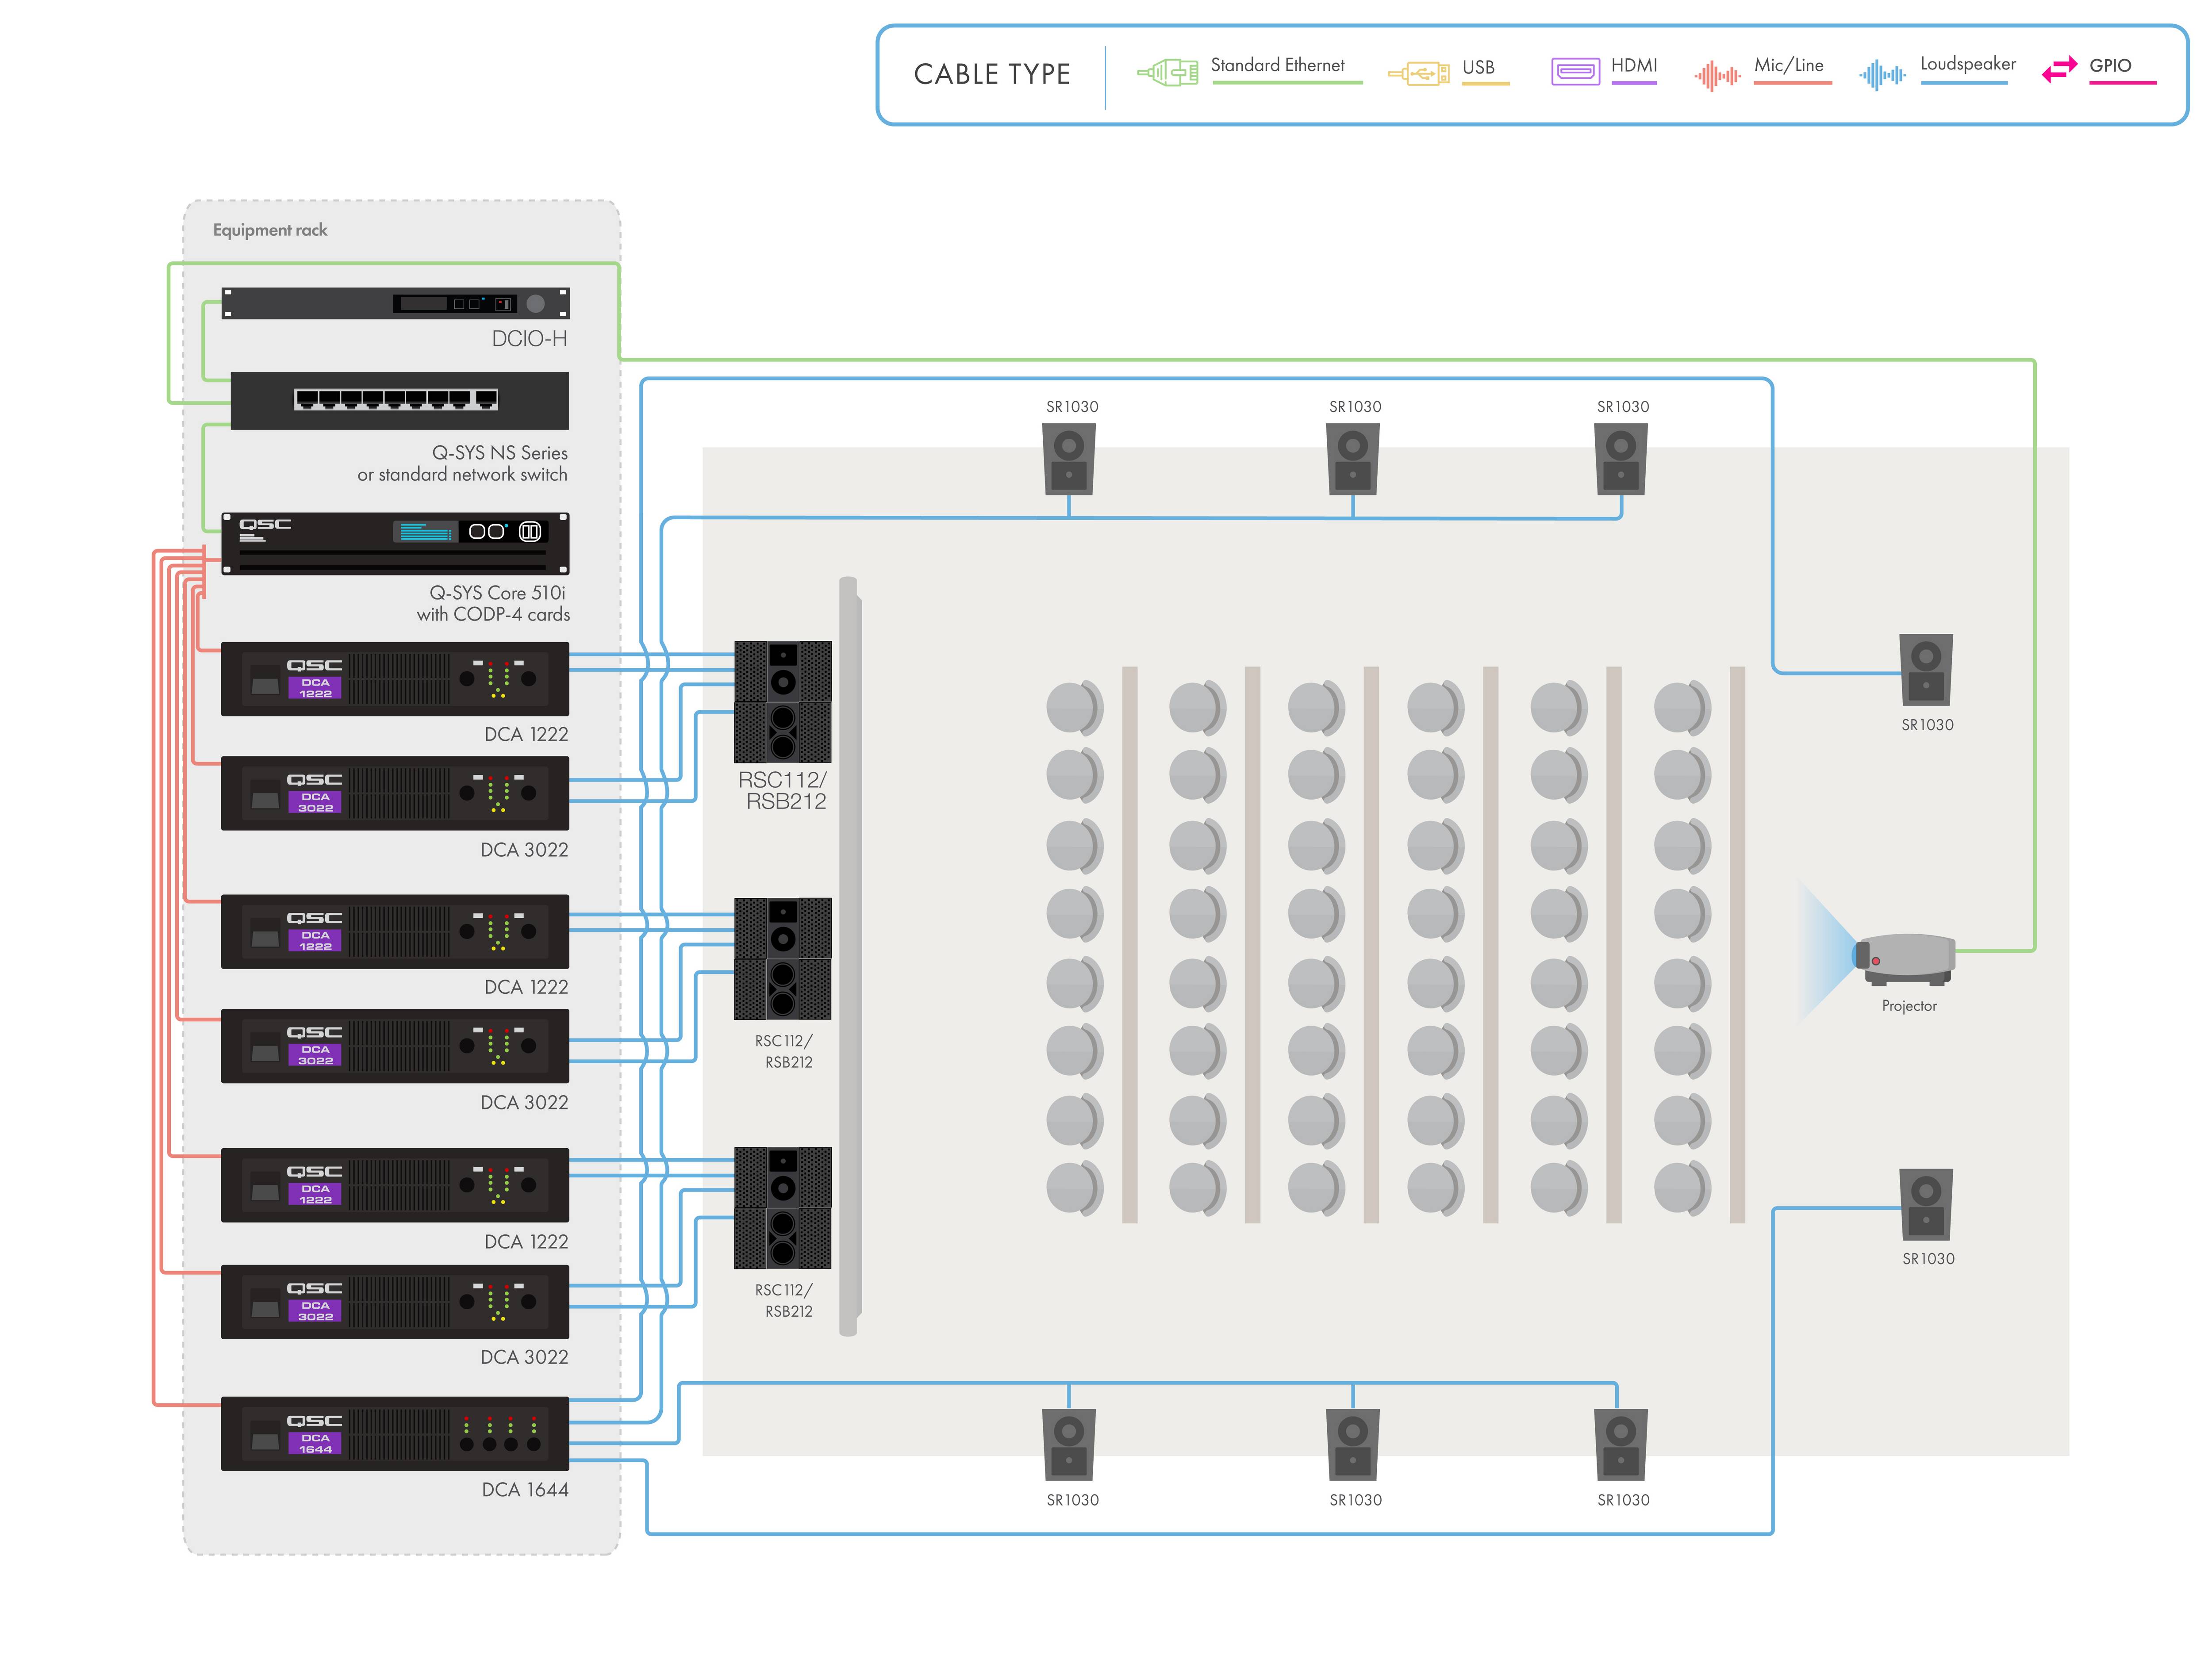Click the GPIO arrows icon

(2059, 70)
